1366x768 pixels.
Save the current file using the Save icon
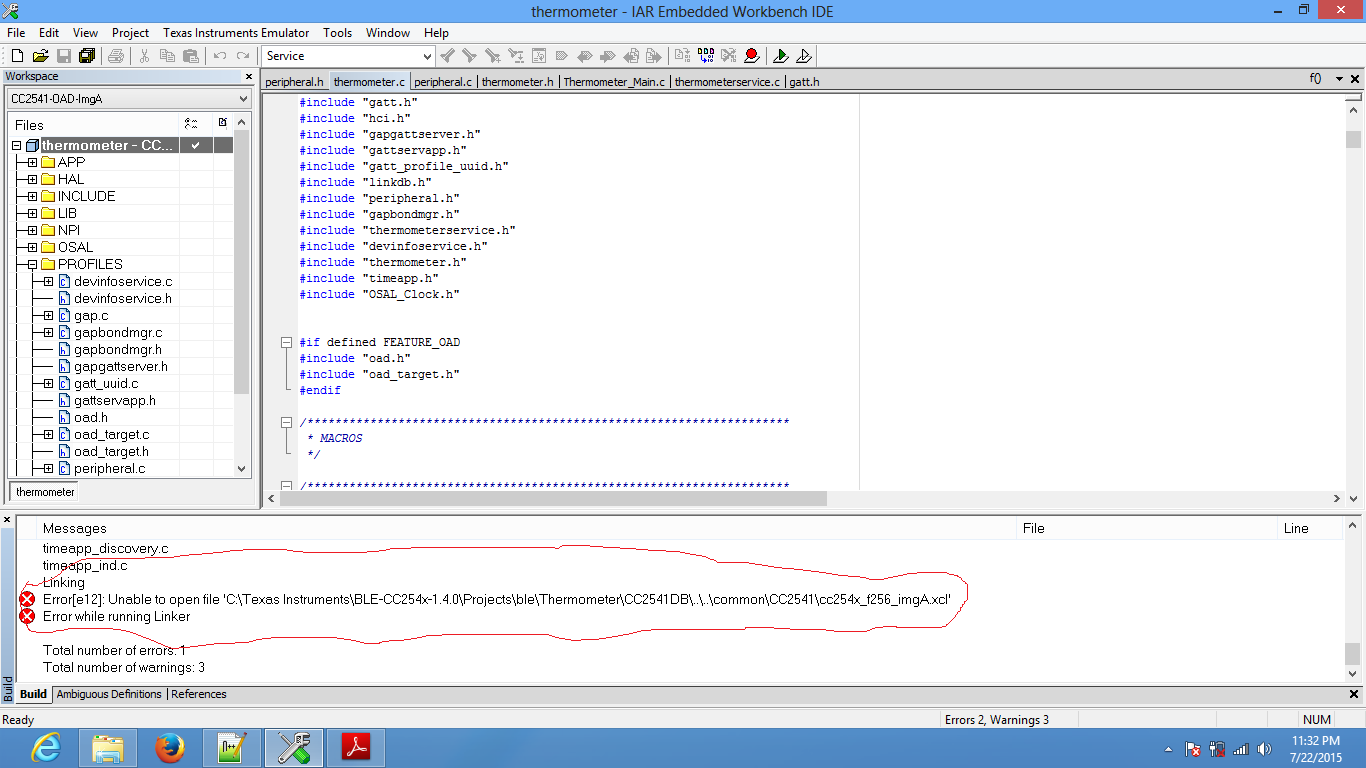[64, 56]
